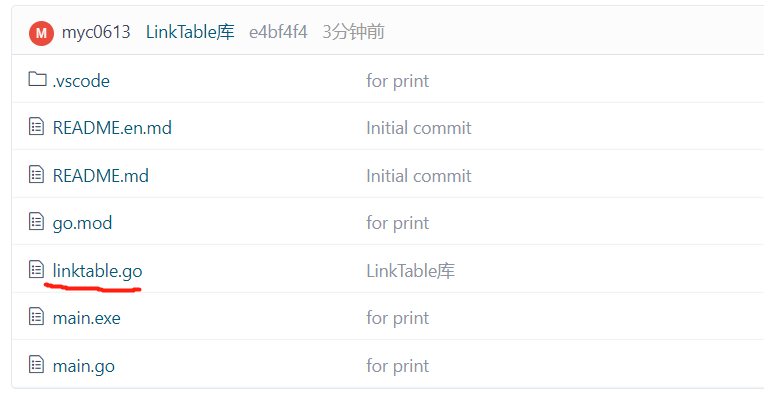This screenshot has width=764, height=410.
Task: Click the .vscode folder icon
Action: 37,80
